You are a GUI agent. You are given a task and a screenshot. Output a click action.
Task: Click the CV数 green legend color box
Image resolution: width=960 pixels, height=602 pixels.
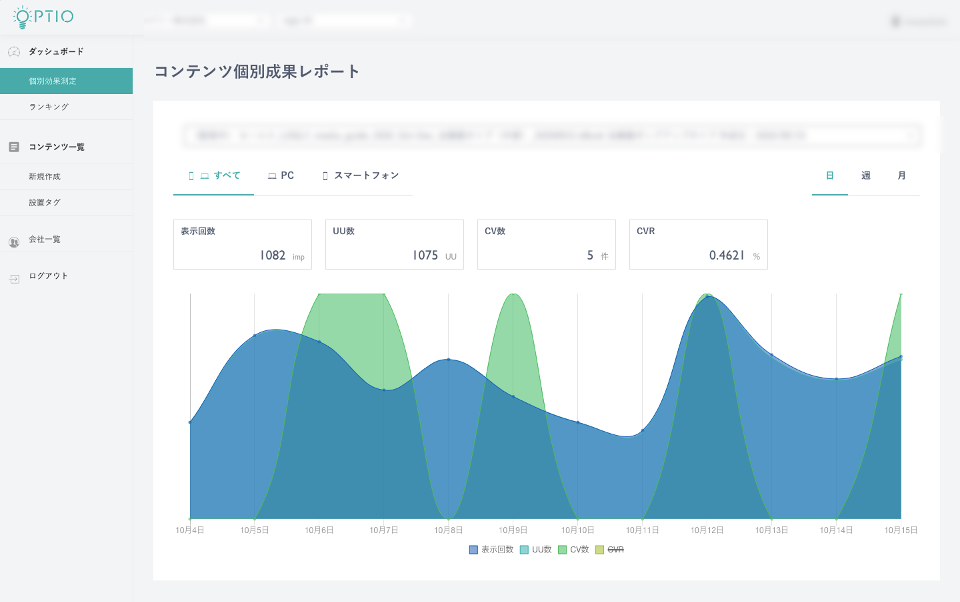562,550
